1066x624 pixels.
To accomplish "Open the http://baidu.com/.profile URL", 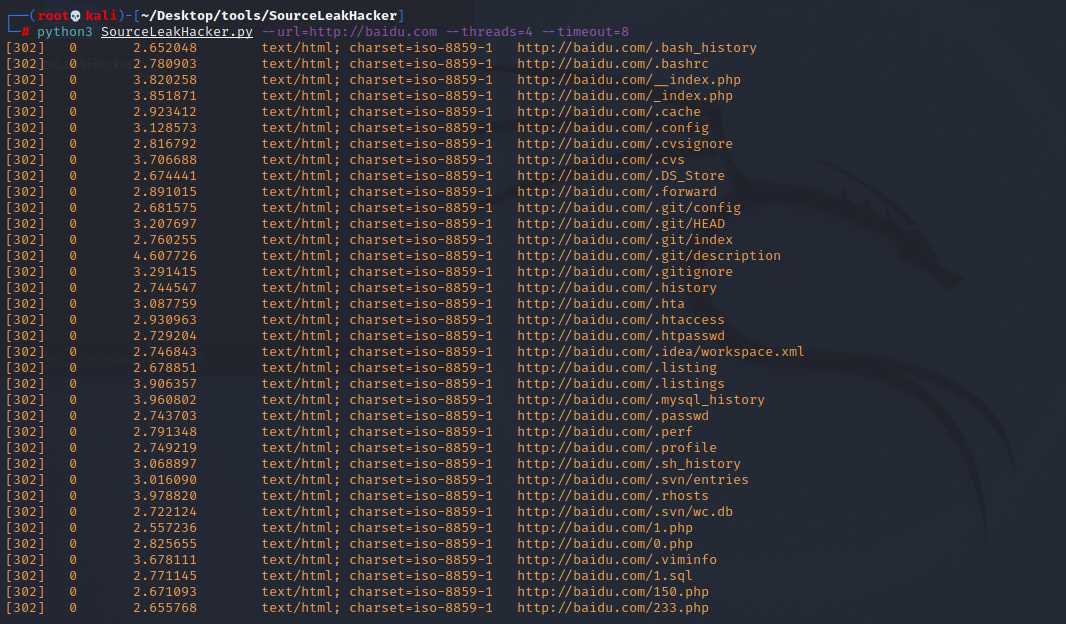I will point(617,447).
